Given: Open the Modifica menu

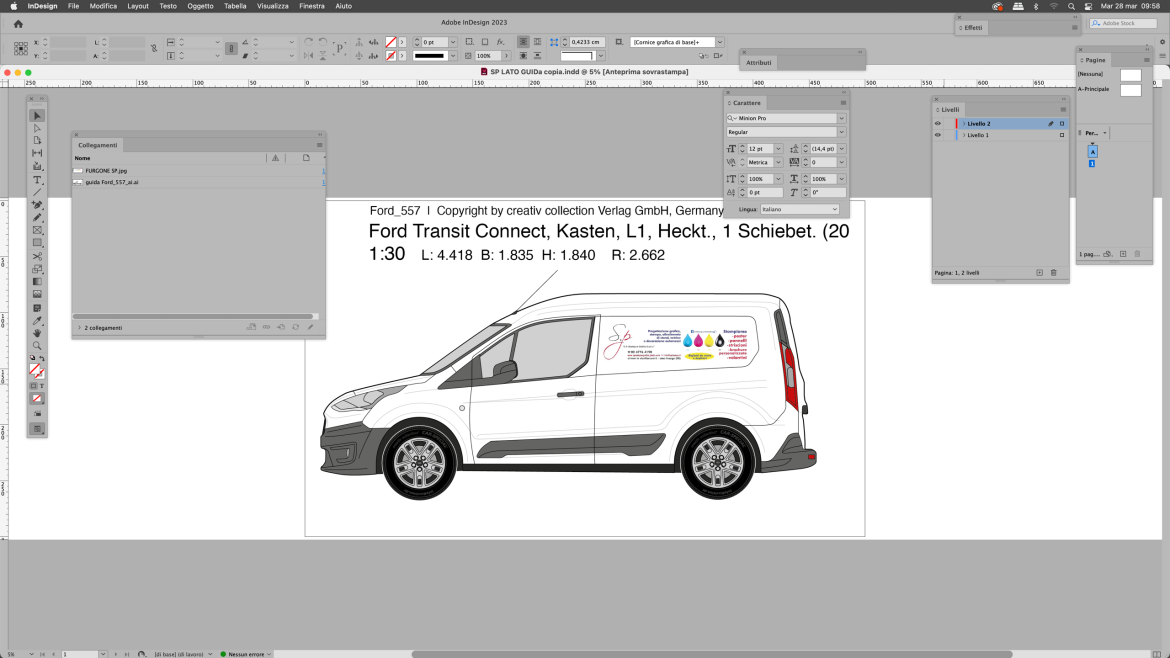Looking at the screenshot, I should [x=103, y=6].
